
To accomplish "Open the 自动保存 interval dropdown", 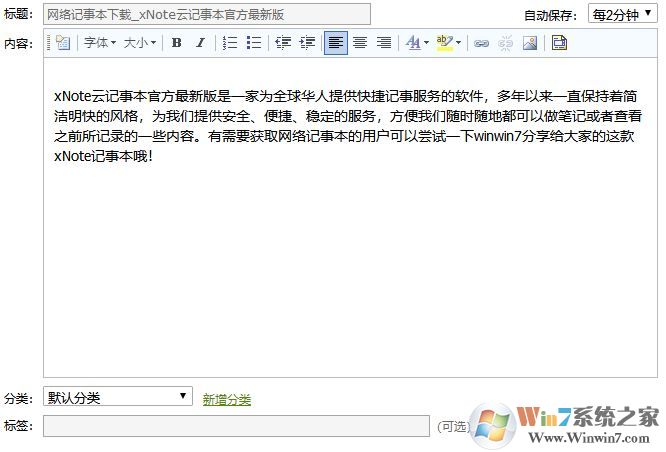I will click(x=622, y=14).
